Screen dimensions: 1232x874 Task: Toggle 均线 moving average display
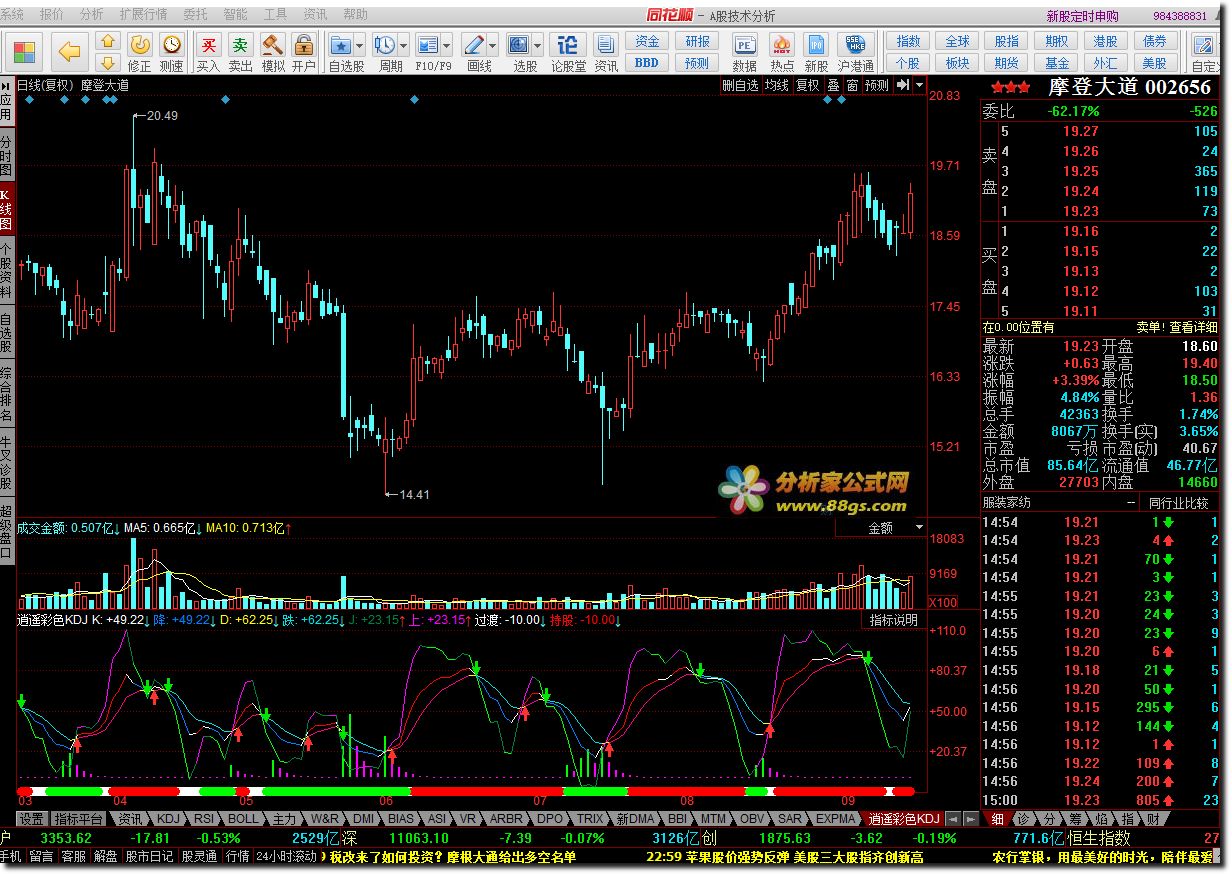(x=776, y=85)
